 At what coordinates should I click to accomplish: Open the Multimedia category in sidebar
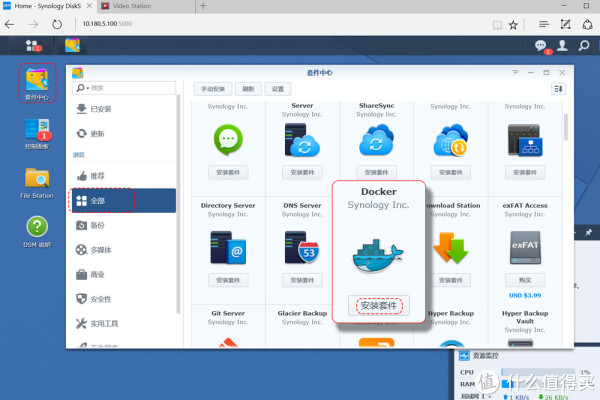tap(123, 250)
